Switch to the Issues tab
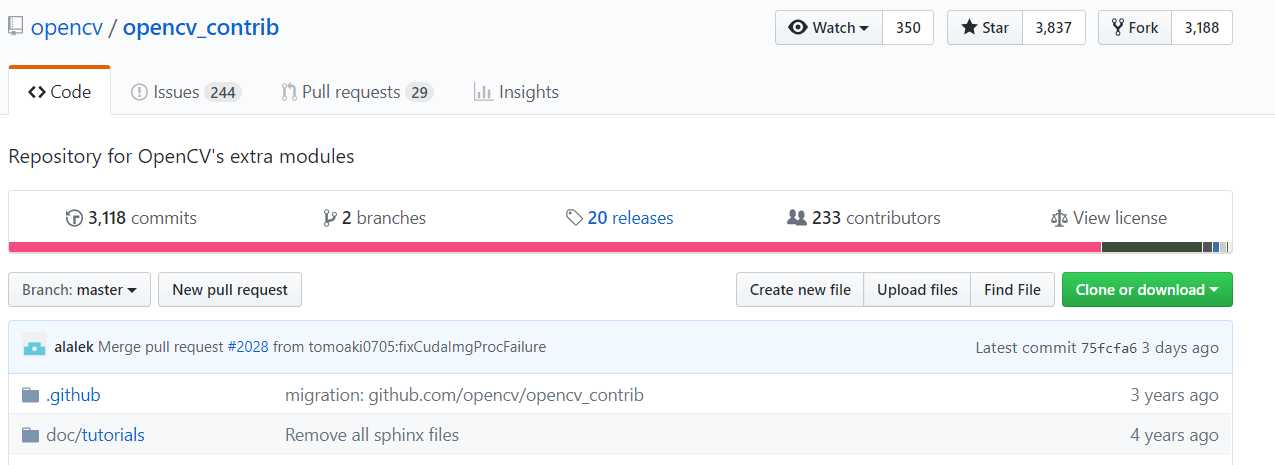The image size is (1275, 465). pos(184,92)
